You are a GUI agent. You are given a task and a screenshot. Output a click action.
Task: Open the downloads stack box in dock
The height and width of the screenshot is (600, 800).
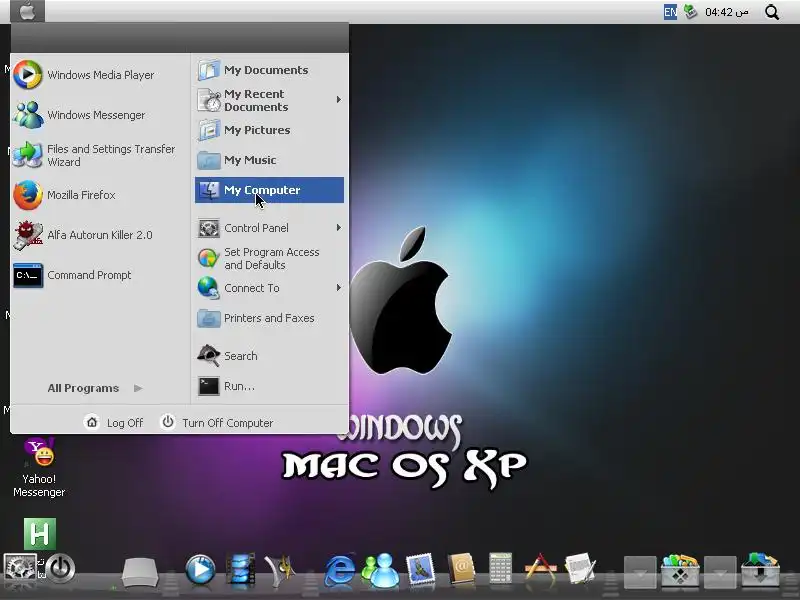760,569
